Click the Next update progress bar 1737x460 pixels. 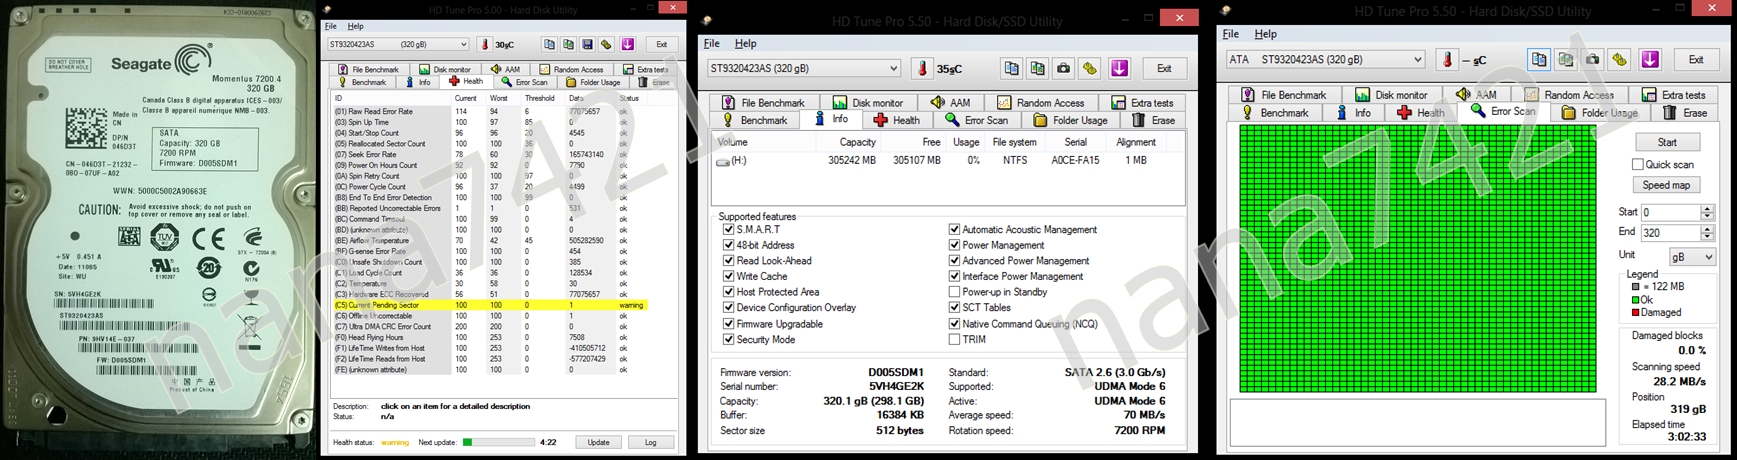(498, 442)
